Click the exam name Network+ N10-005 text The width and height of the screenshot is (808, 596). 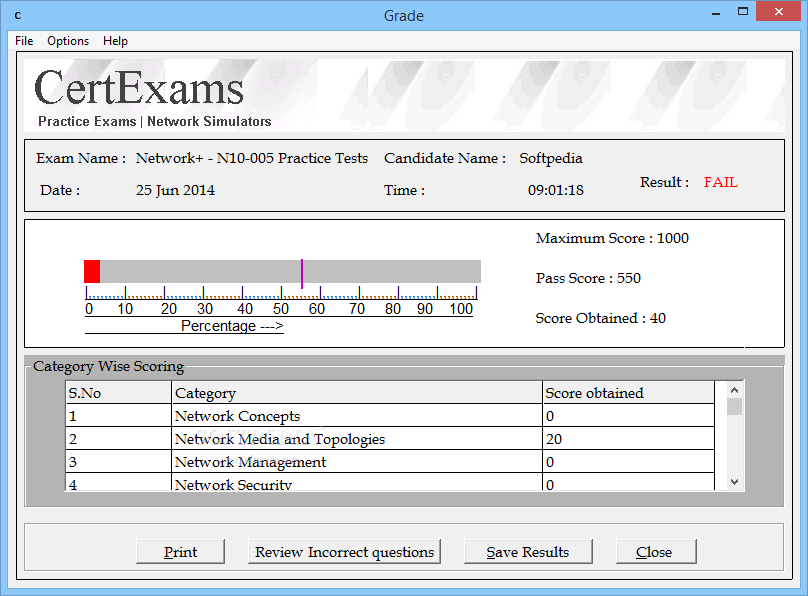(x=252, y=158)
